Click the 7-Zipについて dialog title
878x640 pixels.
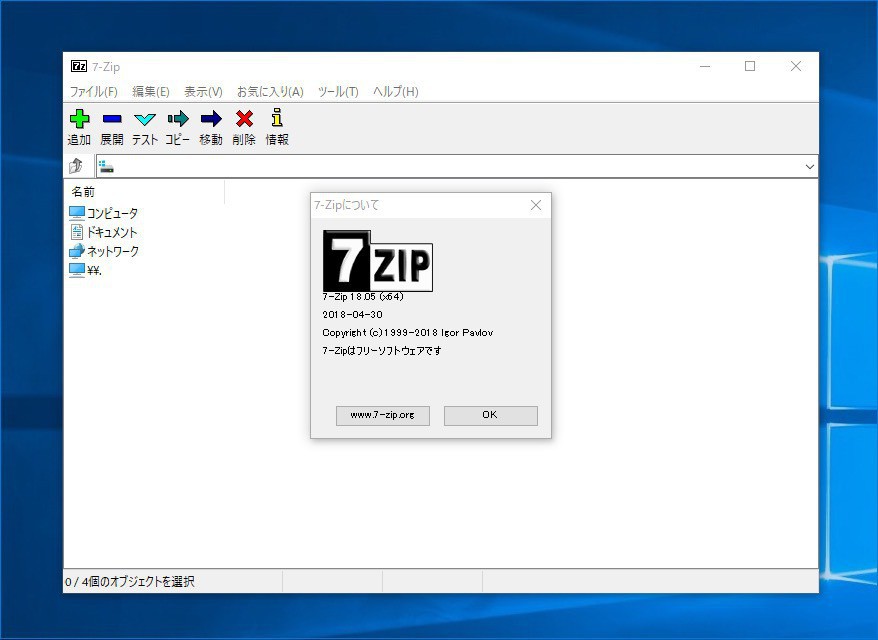[347, 205]
